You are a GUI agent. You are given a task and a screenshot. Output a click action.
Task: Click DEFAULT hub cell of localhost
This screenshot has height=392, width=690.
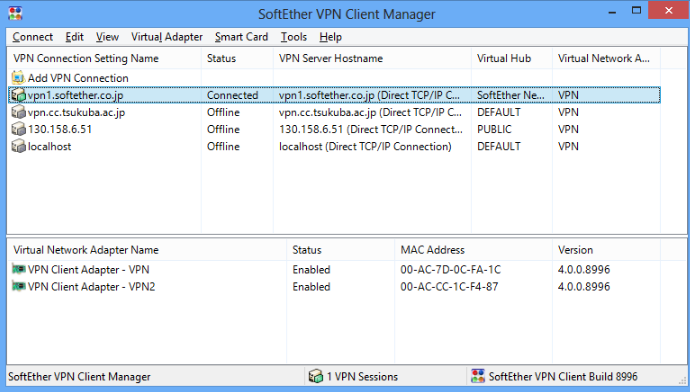pyautogui.click(x=499, y=147)
